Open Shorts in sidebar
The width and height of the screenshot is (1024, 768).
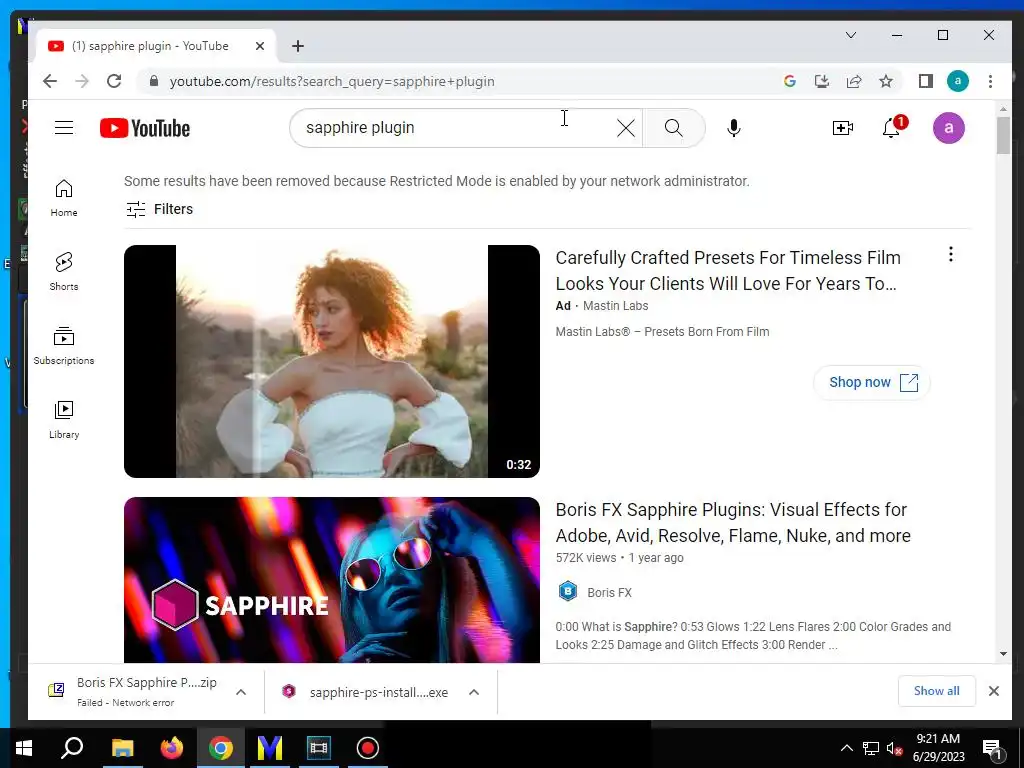click(63, 272)
